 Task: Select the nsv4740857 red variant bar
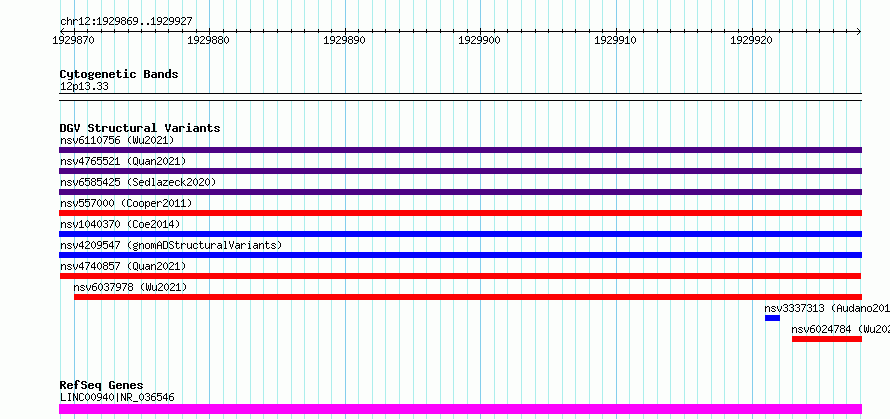tap(460, 276)
